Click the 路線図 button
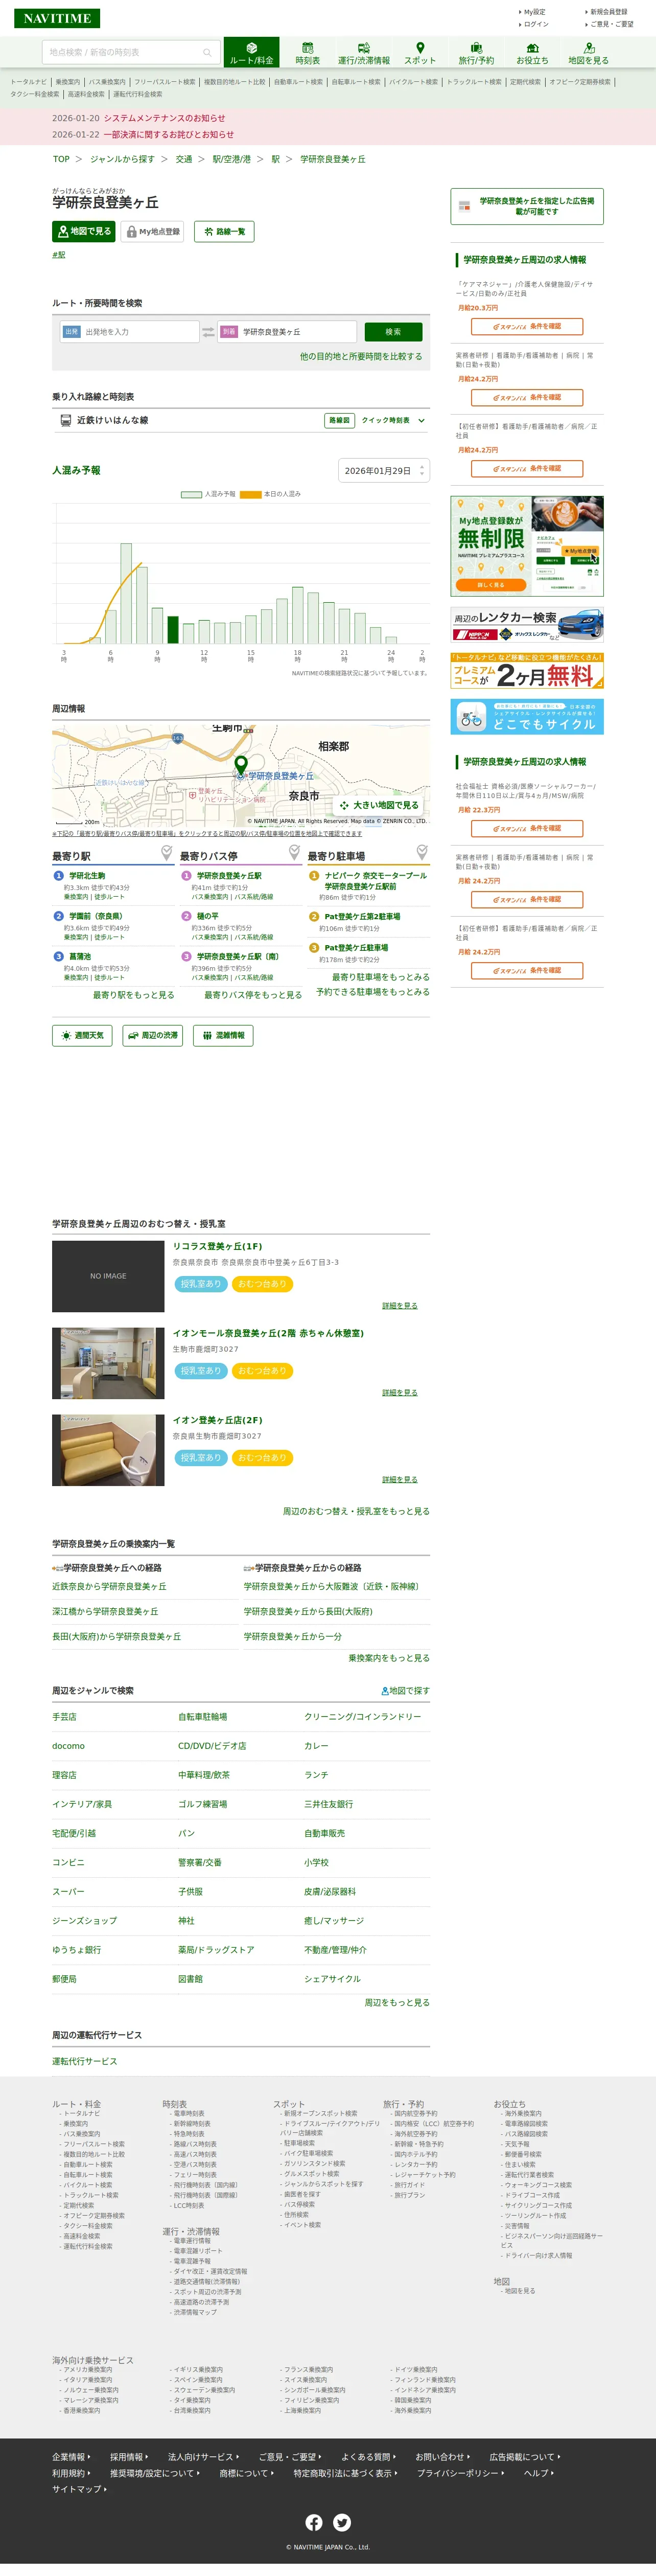This screenshot has height=2576, width=656. 339,420
